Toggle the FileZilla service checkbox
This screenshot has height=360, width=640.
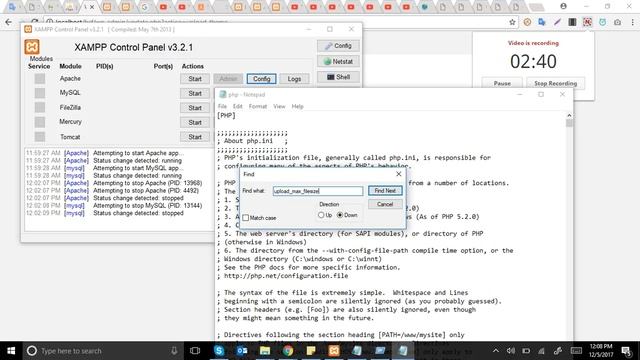tap(40, 108)
